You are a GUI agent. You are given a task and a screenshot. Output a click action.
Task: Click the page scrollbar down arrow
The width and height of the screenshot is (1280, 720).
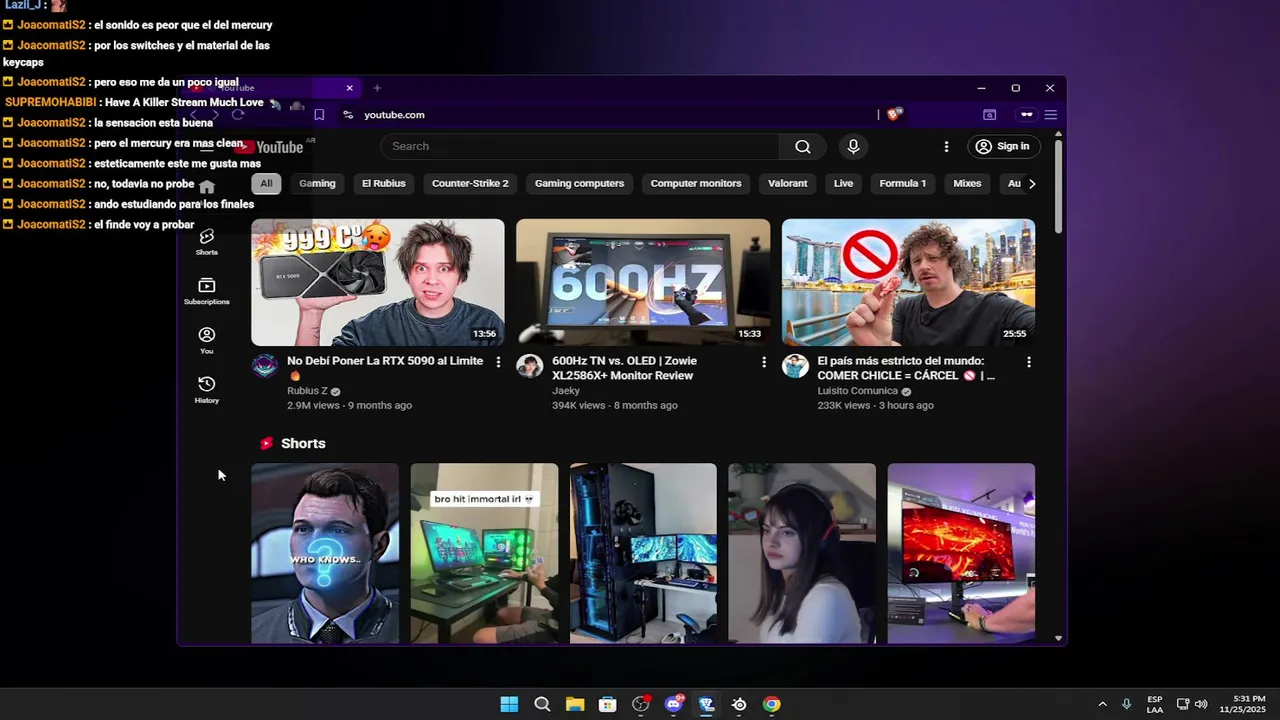(1058, 638)
